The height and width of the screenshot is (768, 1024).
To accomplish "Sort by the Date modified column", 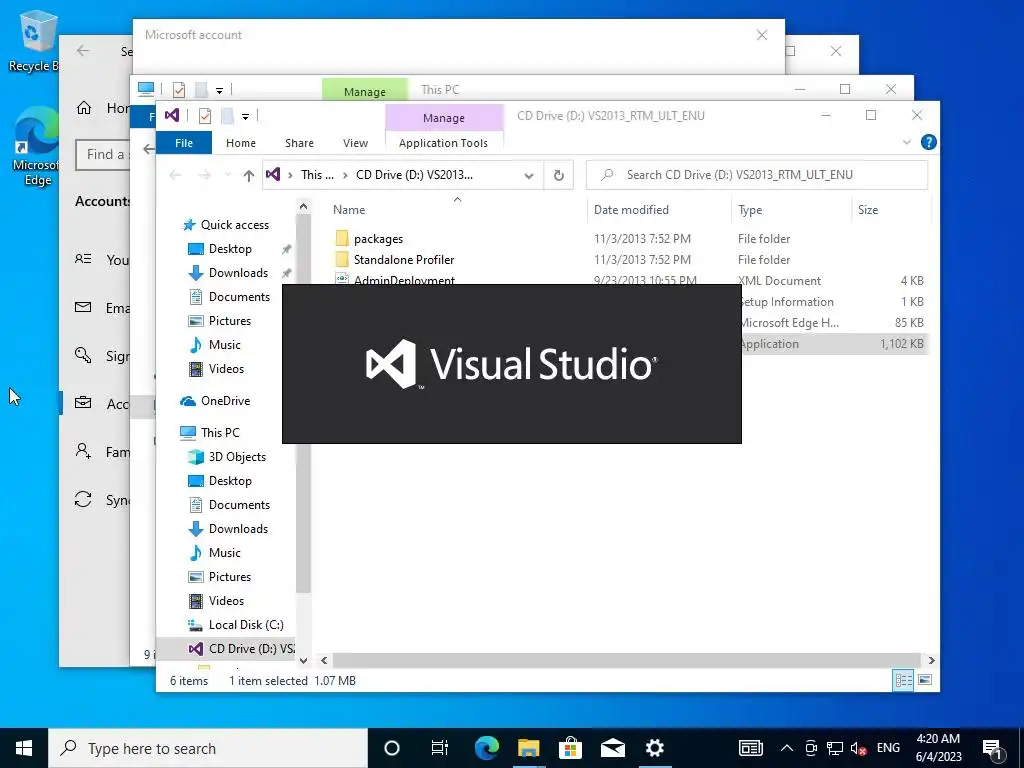I will pos(631,210).
